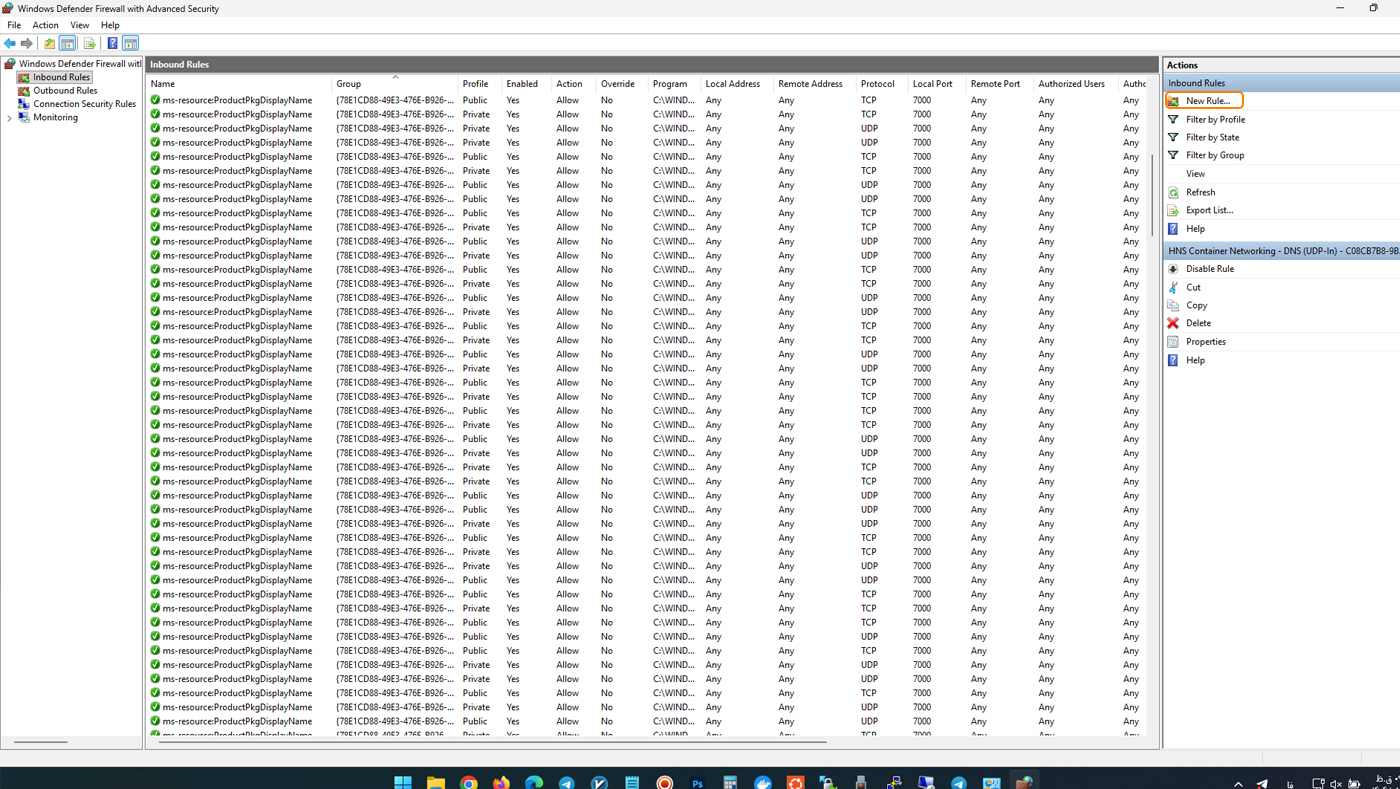This screenshot has width=1400, height=789.
Task: Select Outbound Rules in the tree
Action: [65, 90]
